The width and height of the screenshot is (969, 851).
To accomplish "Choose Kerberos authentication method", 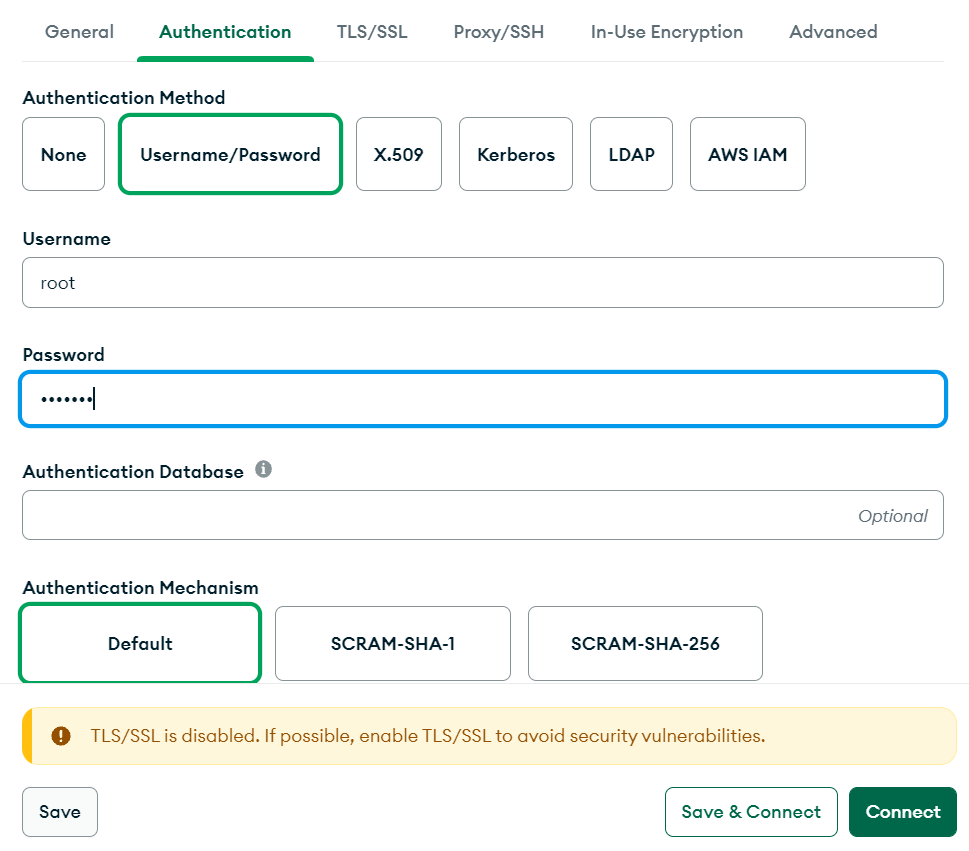I will 515,155.
